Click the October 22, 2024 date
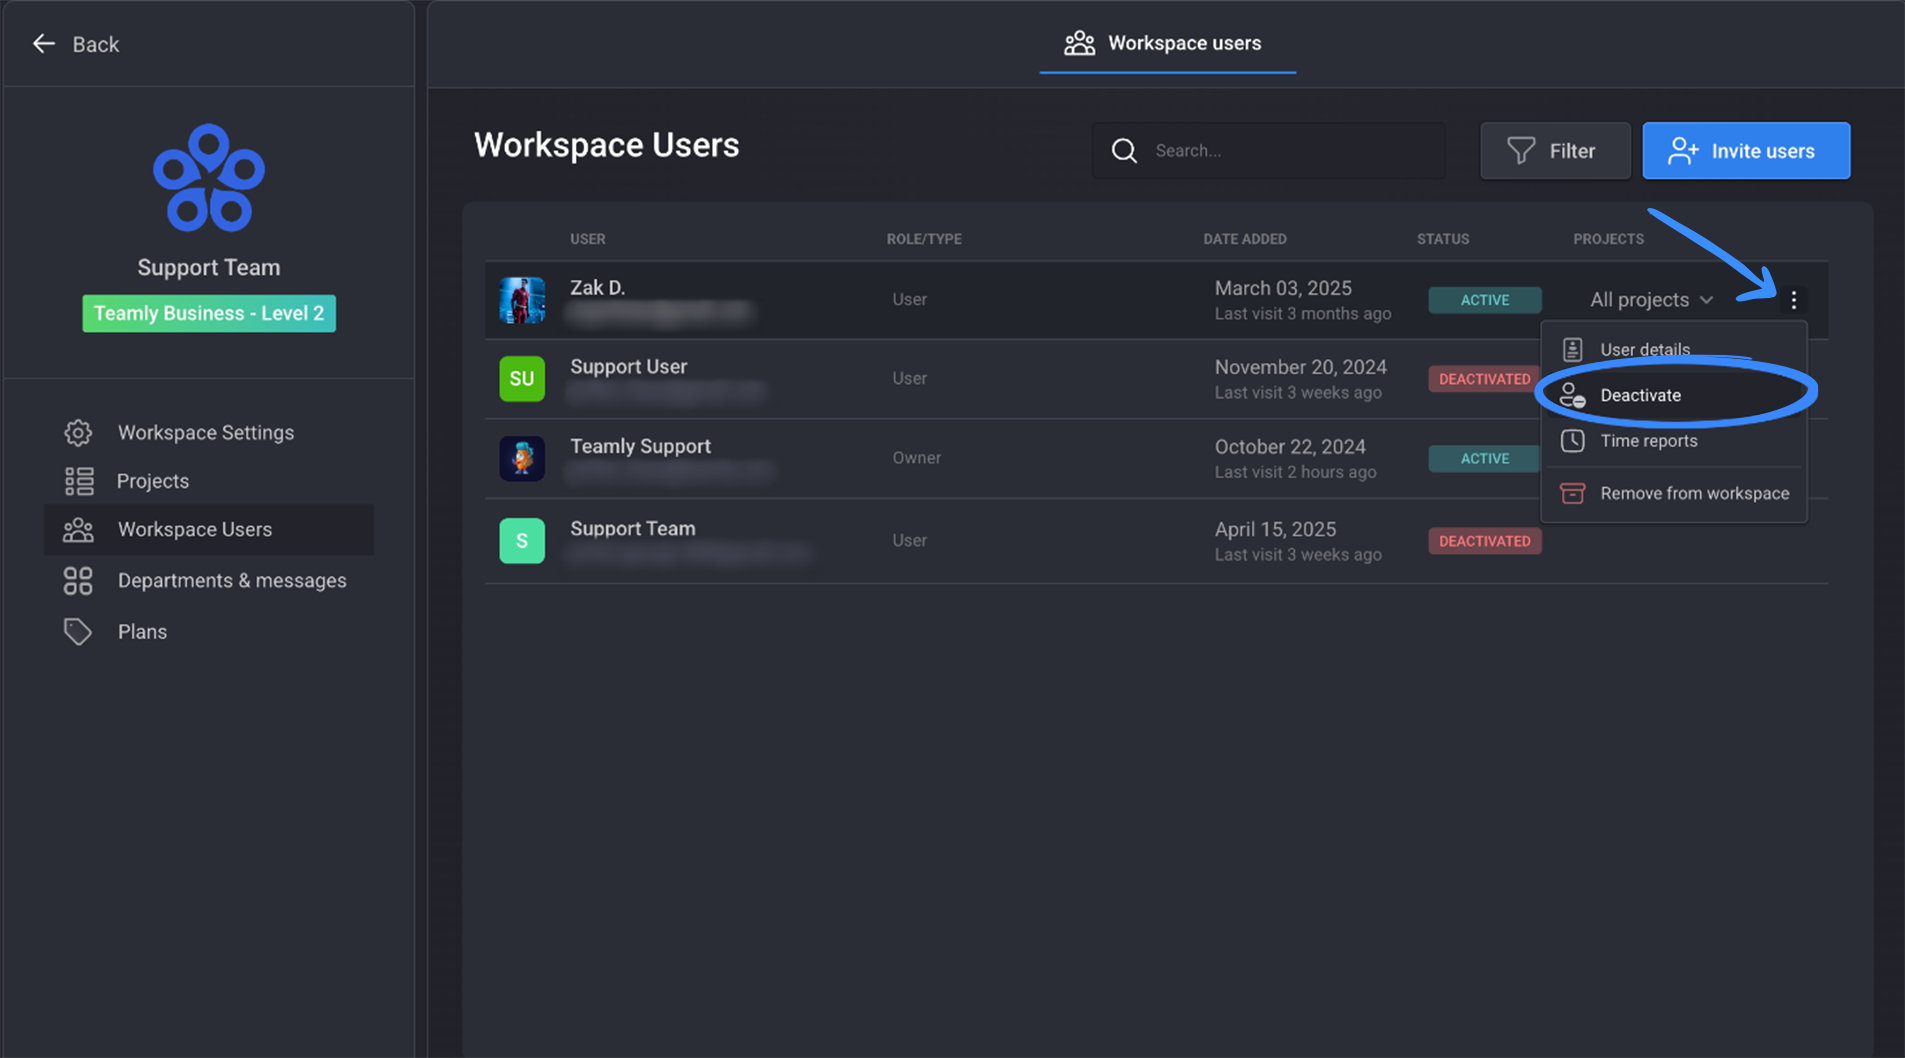Image resolution: width=1905 pixels, height=1058 pixels. 1290,447
